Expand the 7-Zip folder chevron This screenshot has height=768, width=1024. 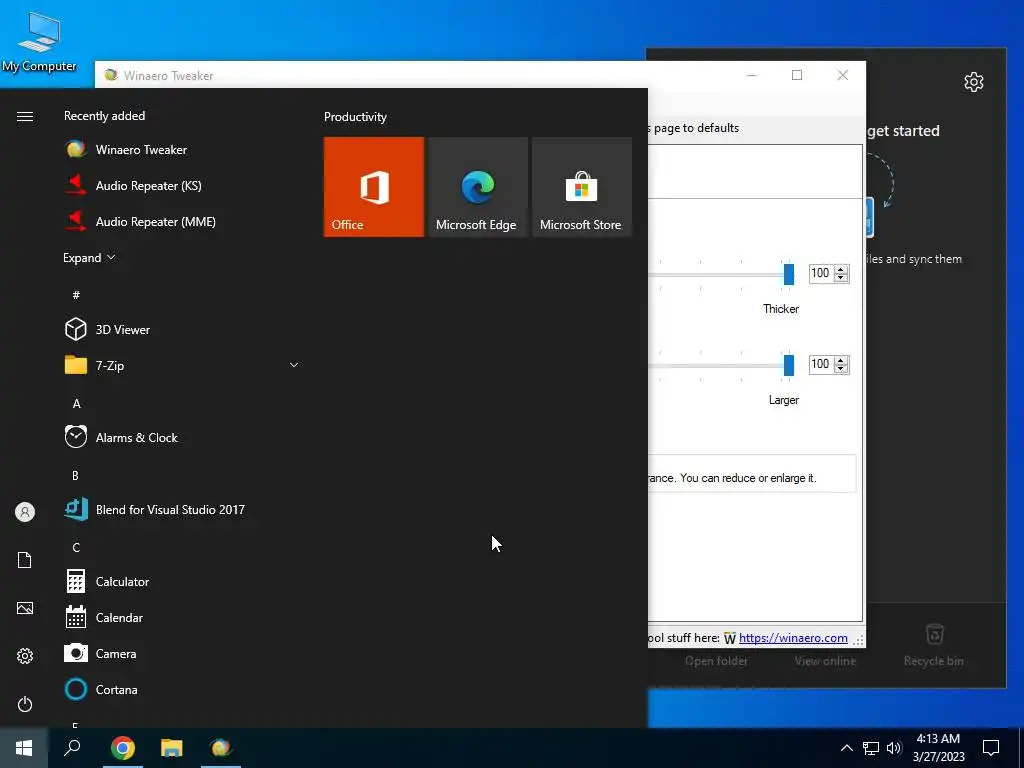click(x=294, y=365)
